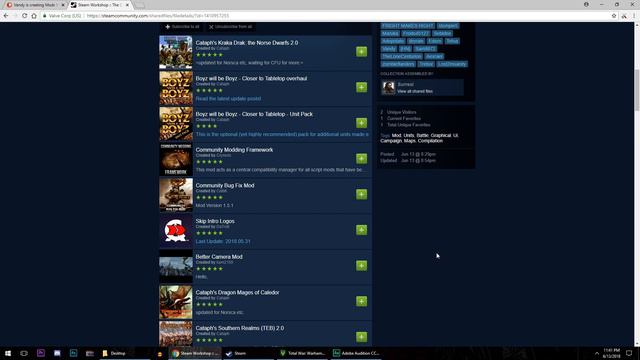This screenshot has width=640, height=360.
Task: Switch to the Vandy is creating Mods tab
Action: [x=34, y=5]
